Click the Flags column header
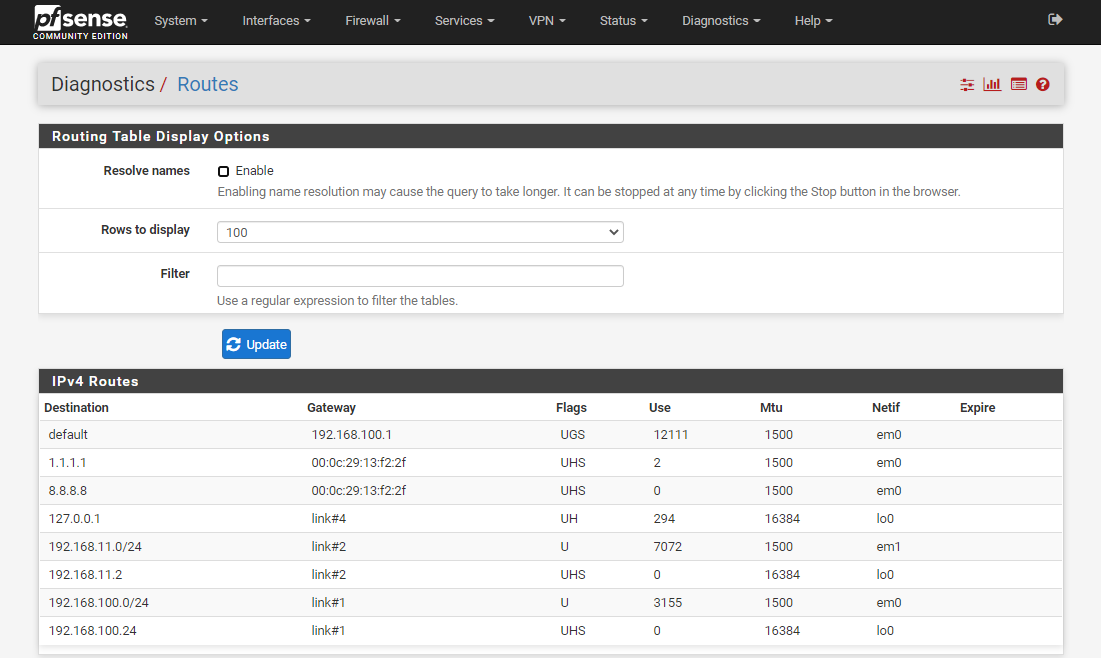This screenshot has height=658, width=1101. click(571, 408)
